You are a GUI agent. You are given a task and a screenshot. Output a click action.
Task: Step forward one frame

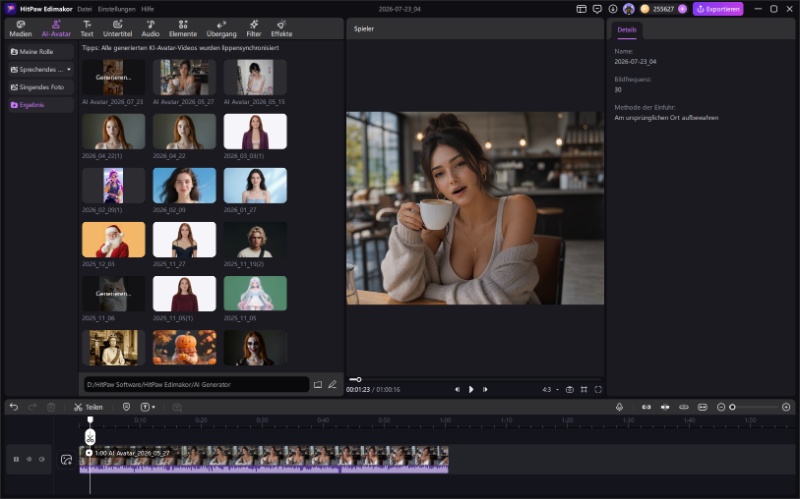click(485, 389)
